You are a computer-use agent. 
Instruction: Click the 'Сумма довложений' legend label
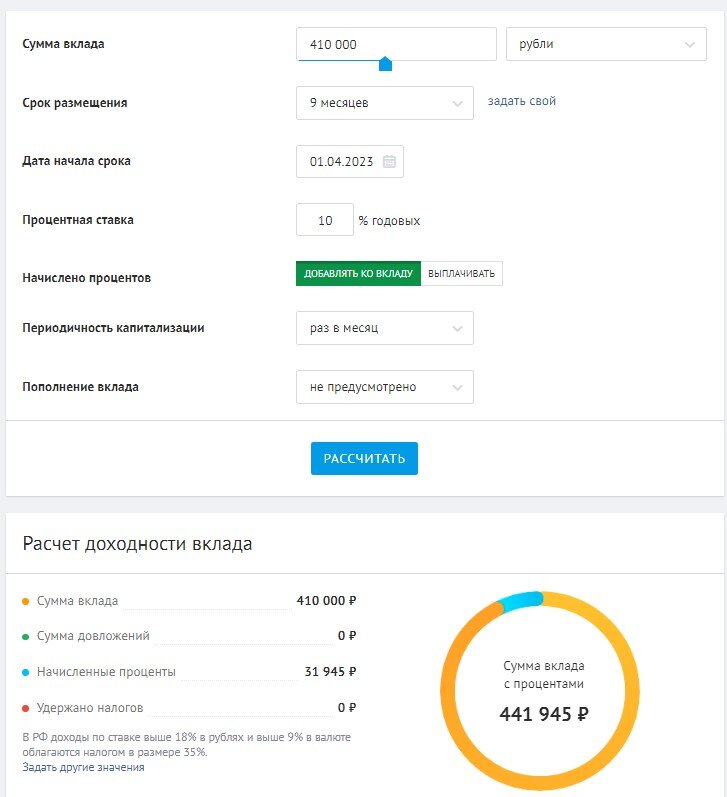click(93, 636)
